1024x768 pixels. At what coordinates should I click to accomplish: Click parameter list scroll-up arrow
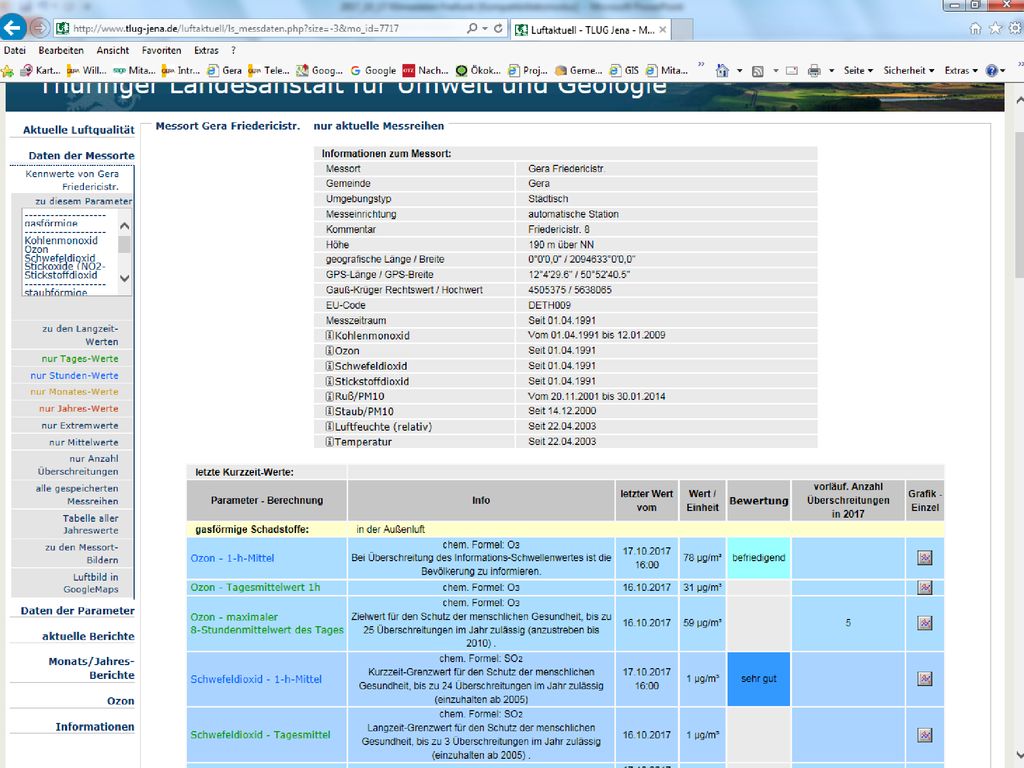click(x=125, y=226)
